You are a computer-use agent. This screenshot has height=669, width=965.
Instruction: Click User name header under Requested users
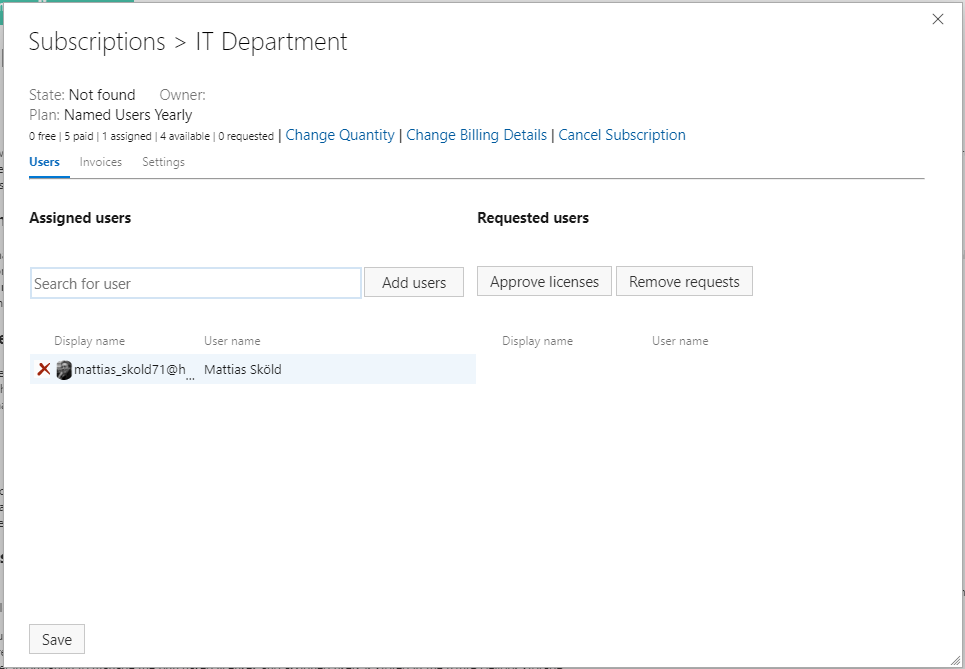coord(680,341)
